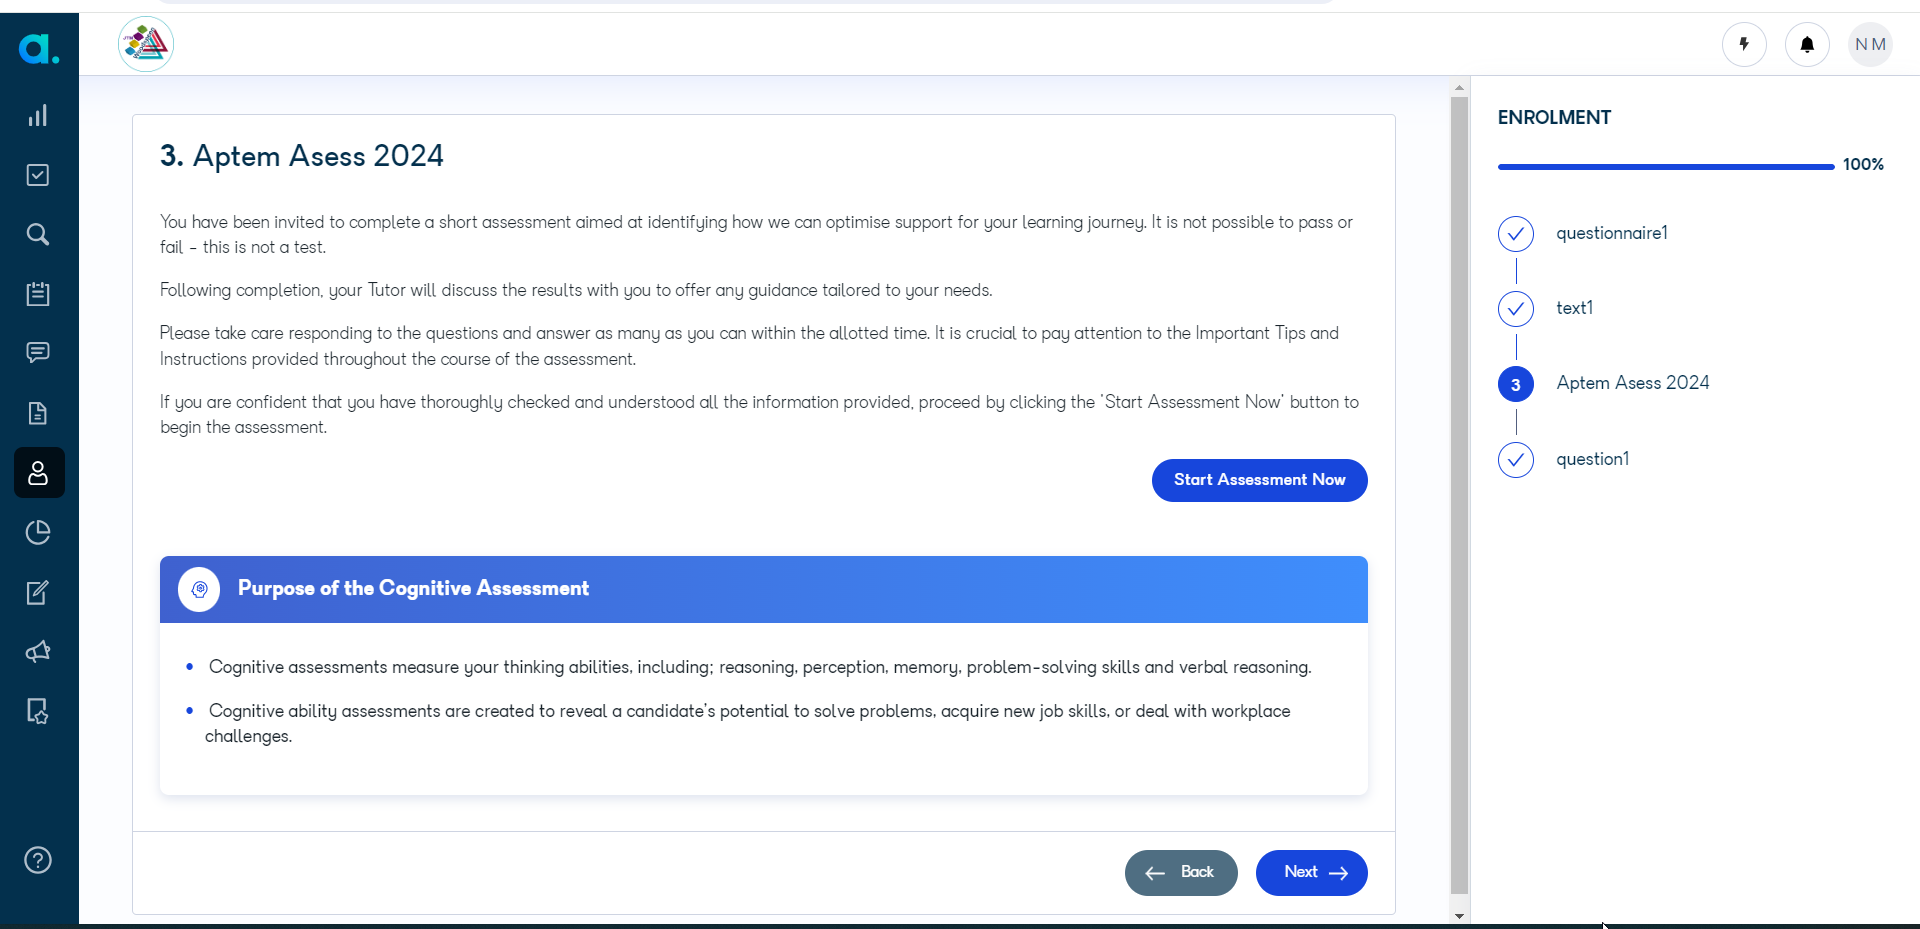Go to questionnaire1 enrolment step
This screenshot has height=929, width=1920.
(1612, 233)
